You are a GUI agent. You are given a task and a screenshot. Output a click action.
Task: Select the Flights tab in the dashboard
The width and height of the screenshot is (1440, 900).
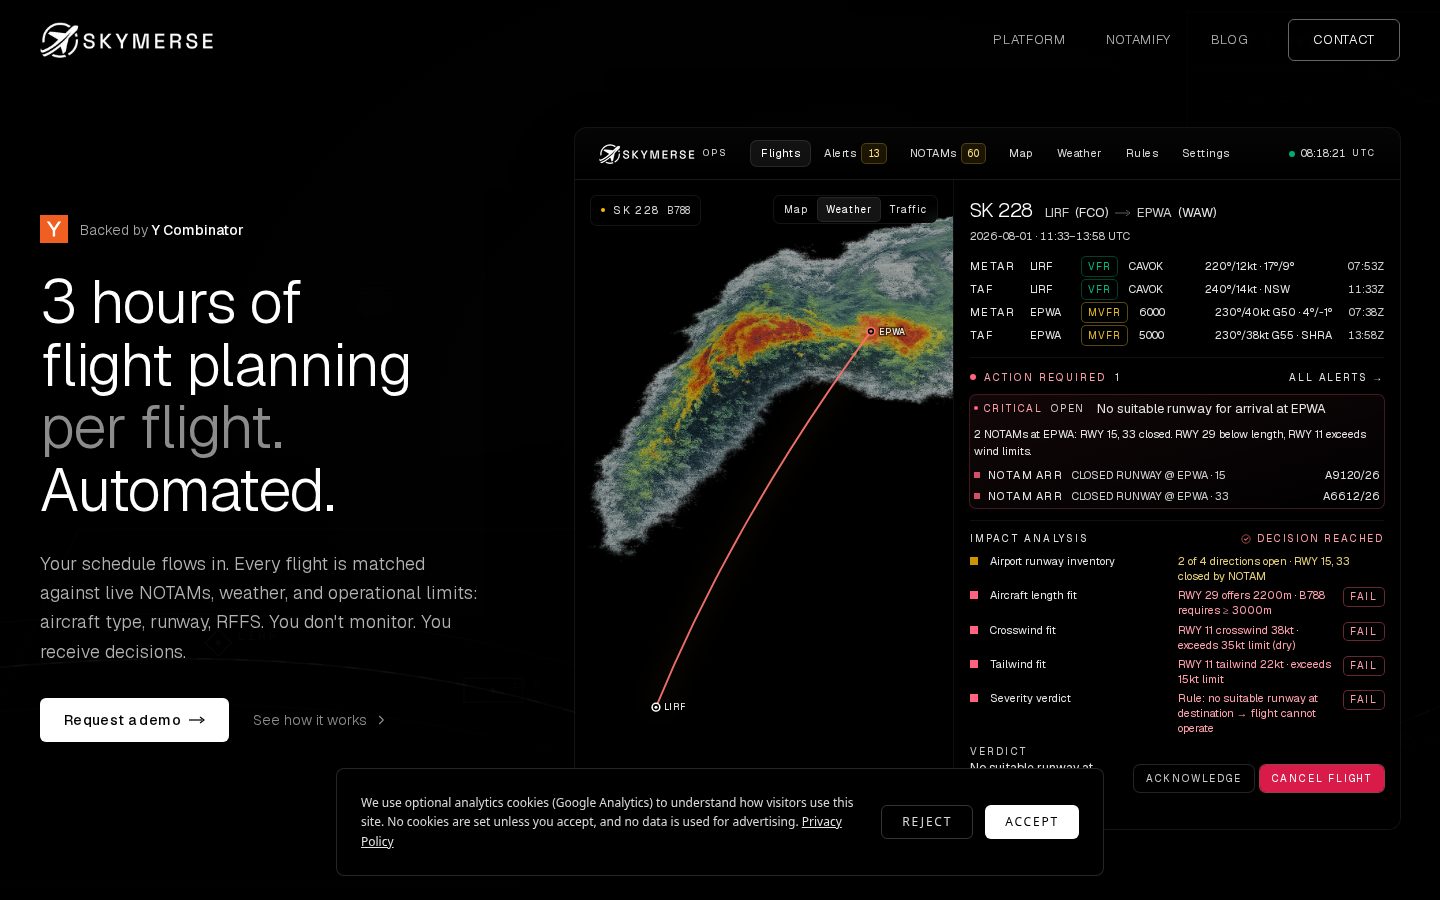780,153
